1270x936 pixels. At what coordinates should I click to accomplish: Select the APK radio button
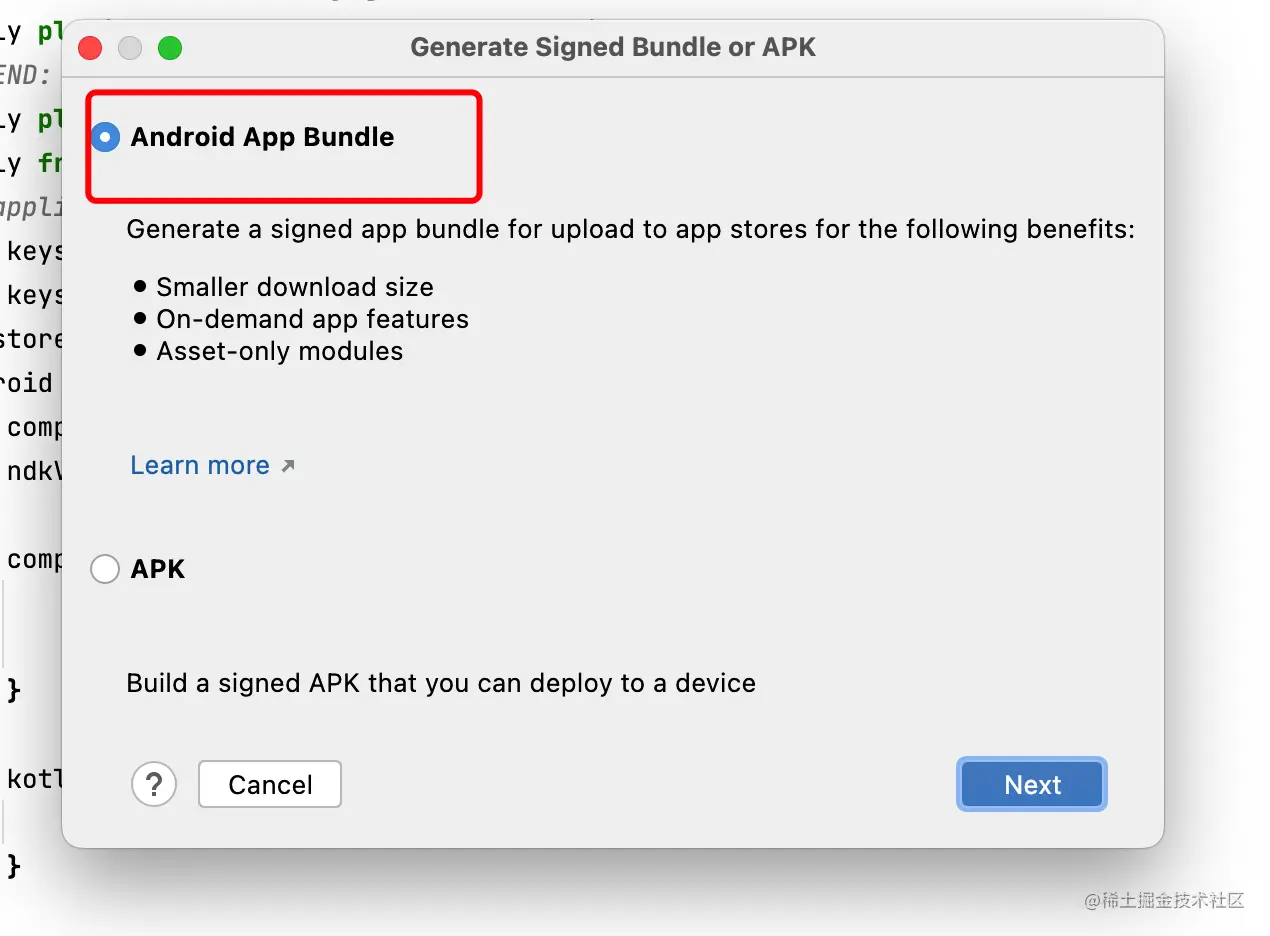(105, 569)
